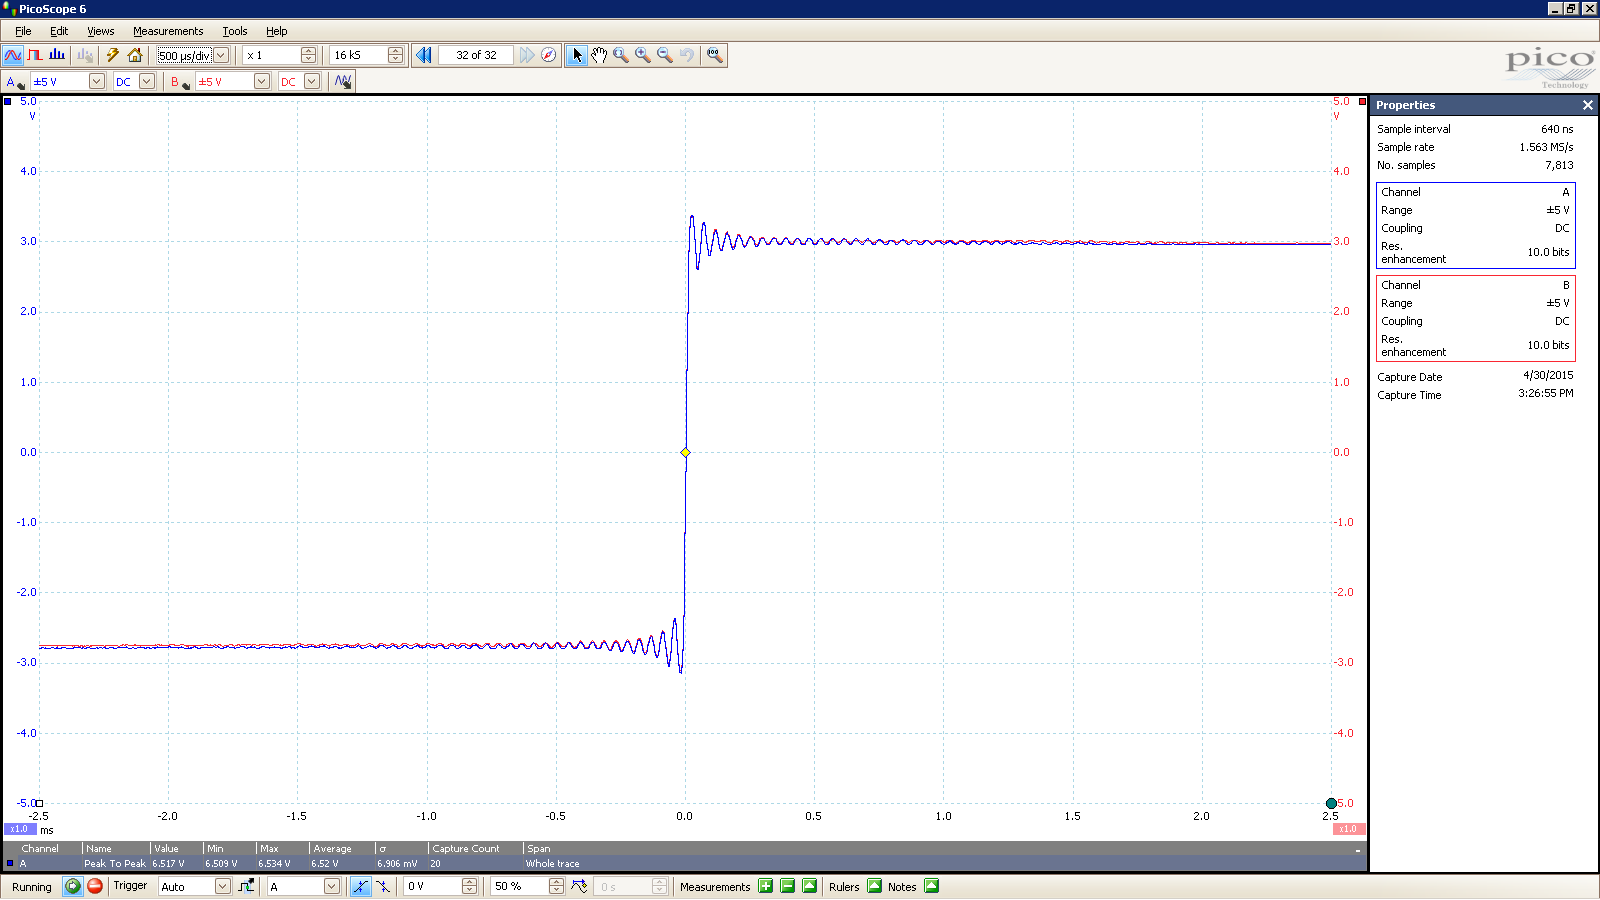Viewport: 1600px width, 900px height.
Task: Open the Measurements menu
Action: [x=168, y=31]
